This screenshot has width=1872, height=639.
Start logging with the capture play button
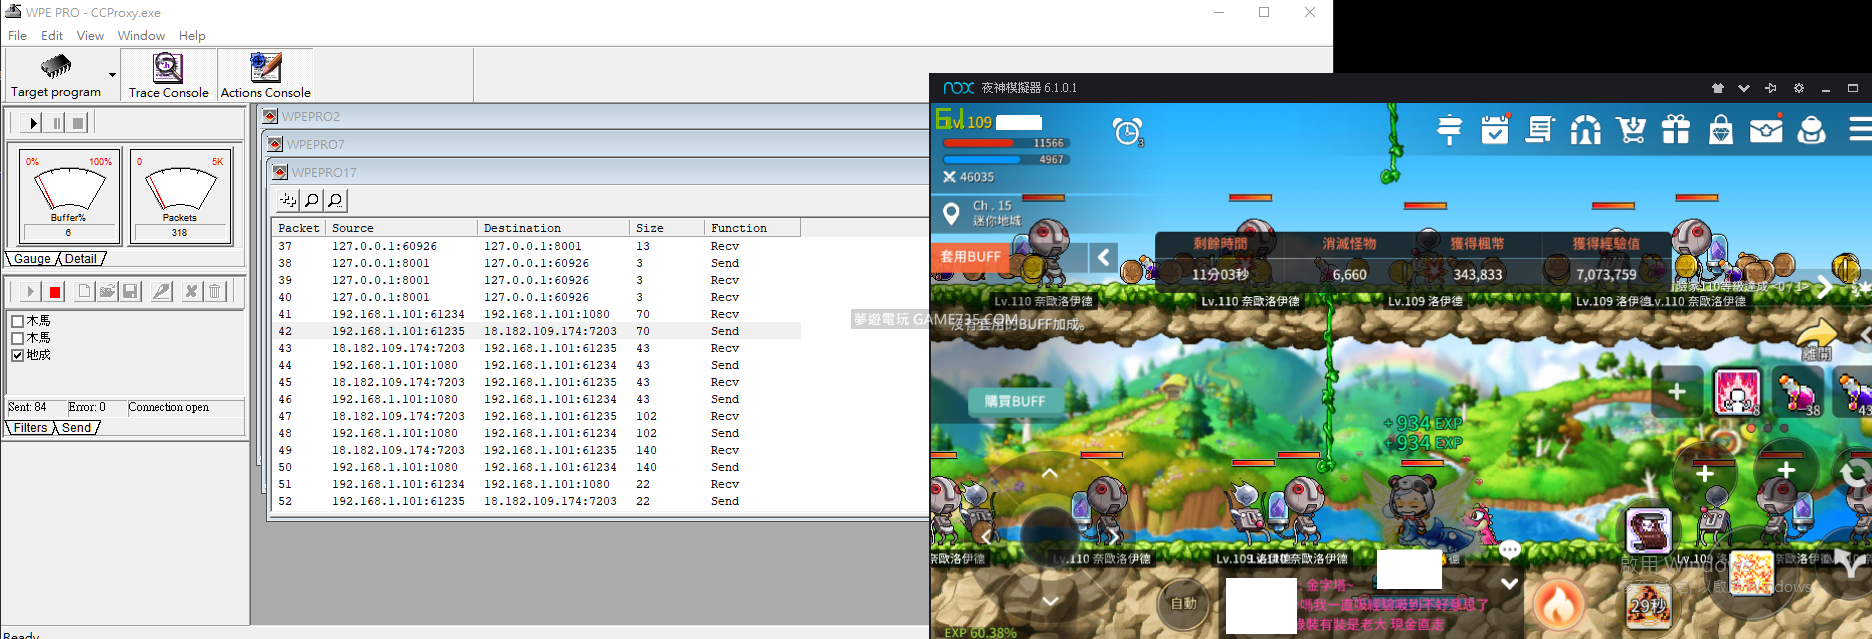(x=33, y=123)
